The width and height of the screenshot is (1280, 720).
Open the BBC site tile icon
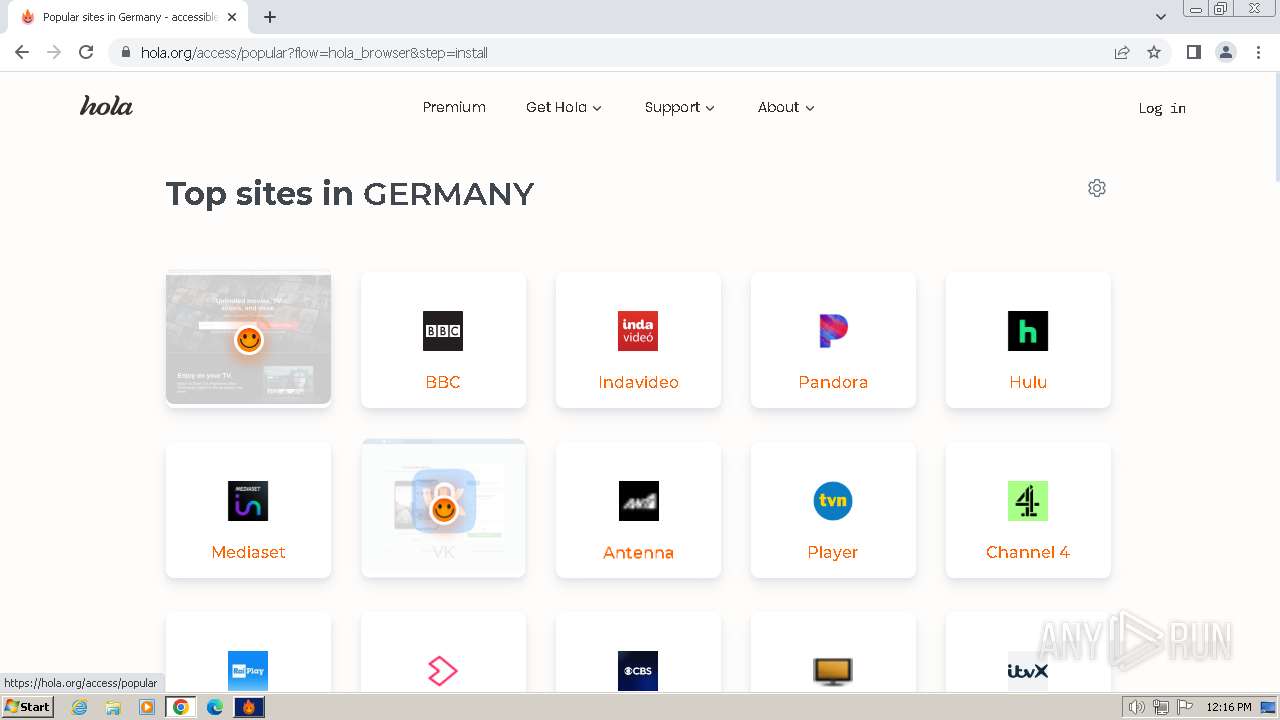[x=443, y=331]
